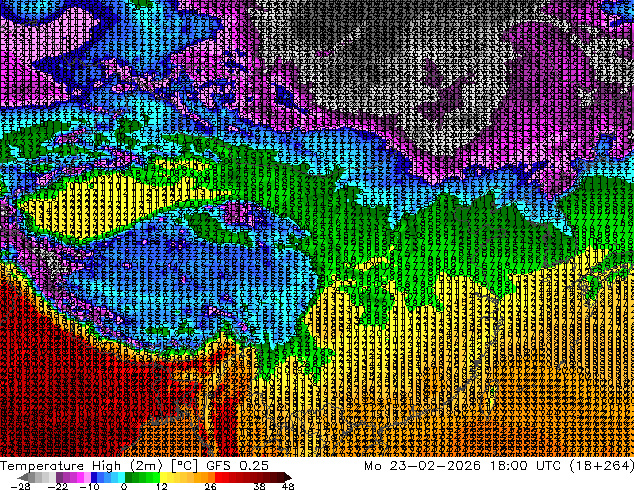Click the 'Mo 23-02-2026' date text

coord(422,466)
